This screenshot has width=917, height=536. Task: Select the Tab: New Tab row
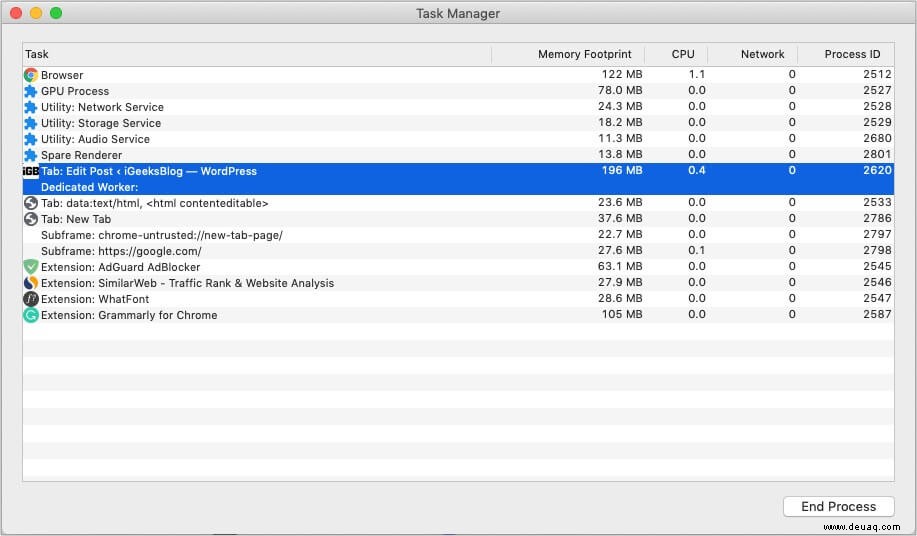tap(458, 219)
